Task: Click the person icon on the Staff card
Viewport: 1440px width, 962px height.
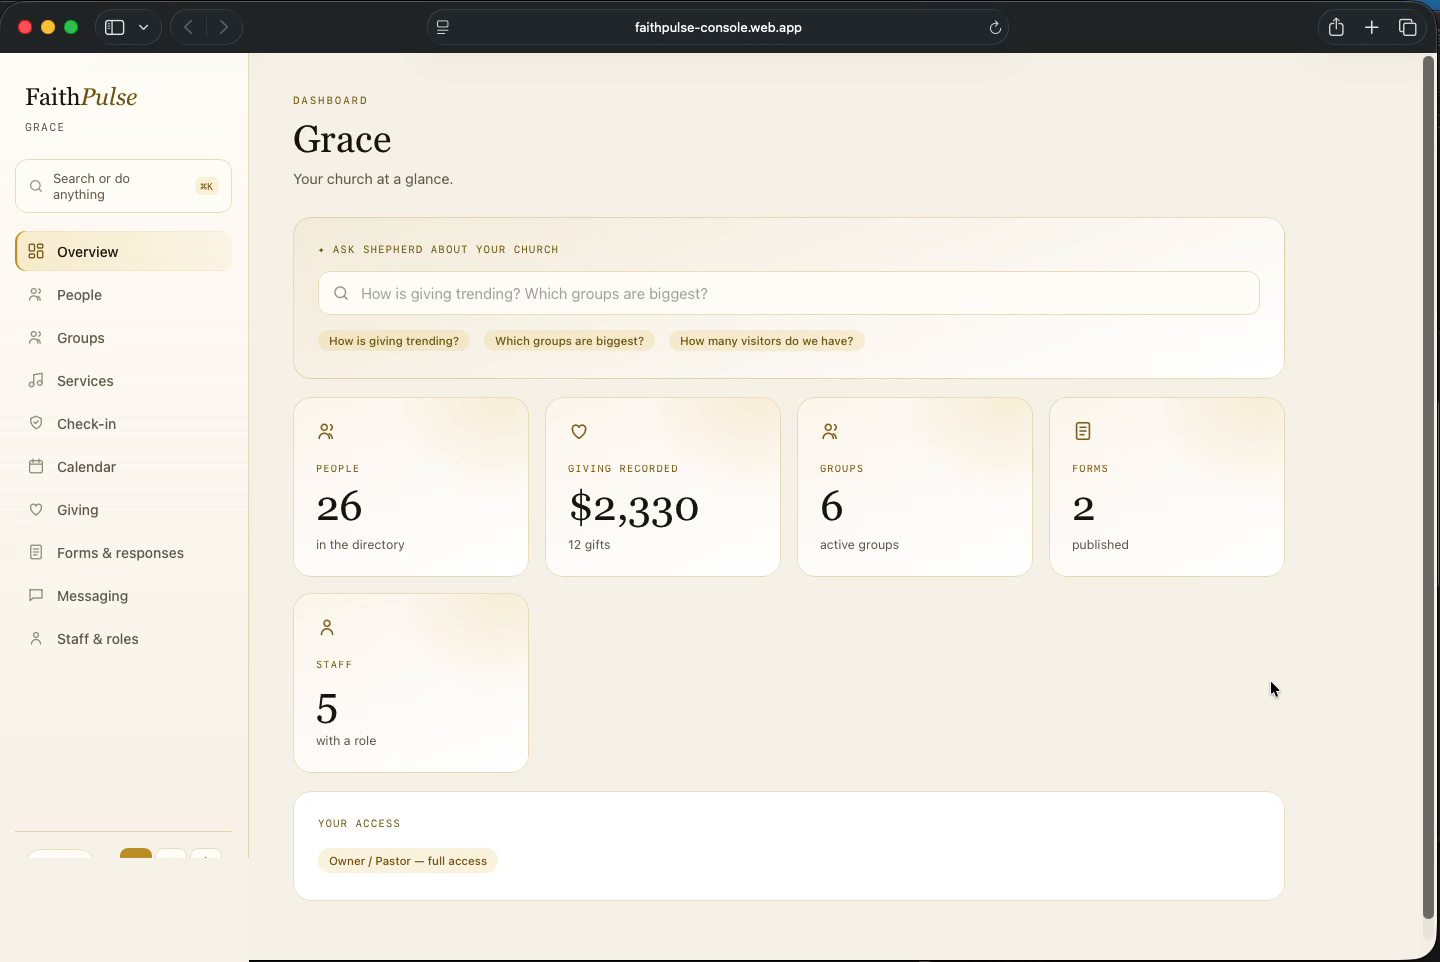Action: point(326,627)
